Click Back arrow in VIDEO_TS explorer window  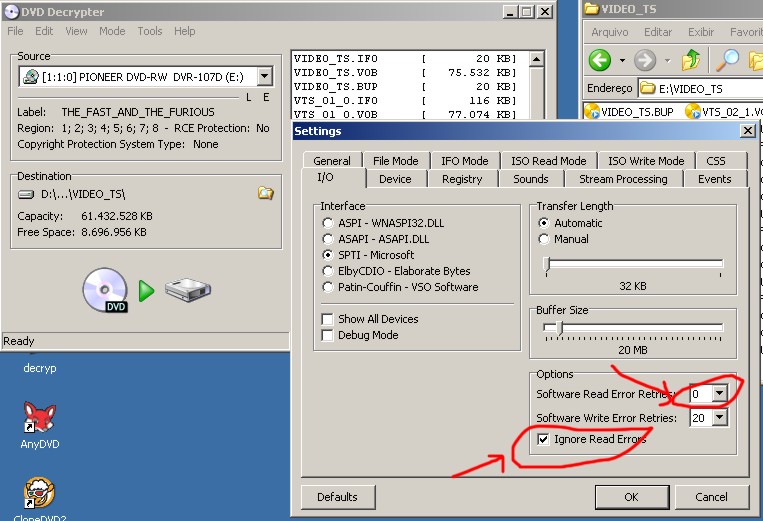[x=600, y=61]
